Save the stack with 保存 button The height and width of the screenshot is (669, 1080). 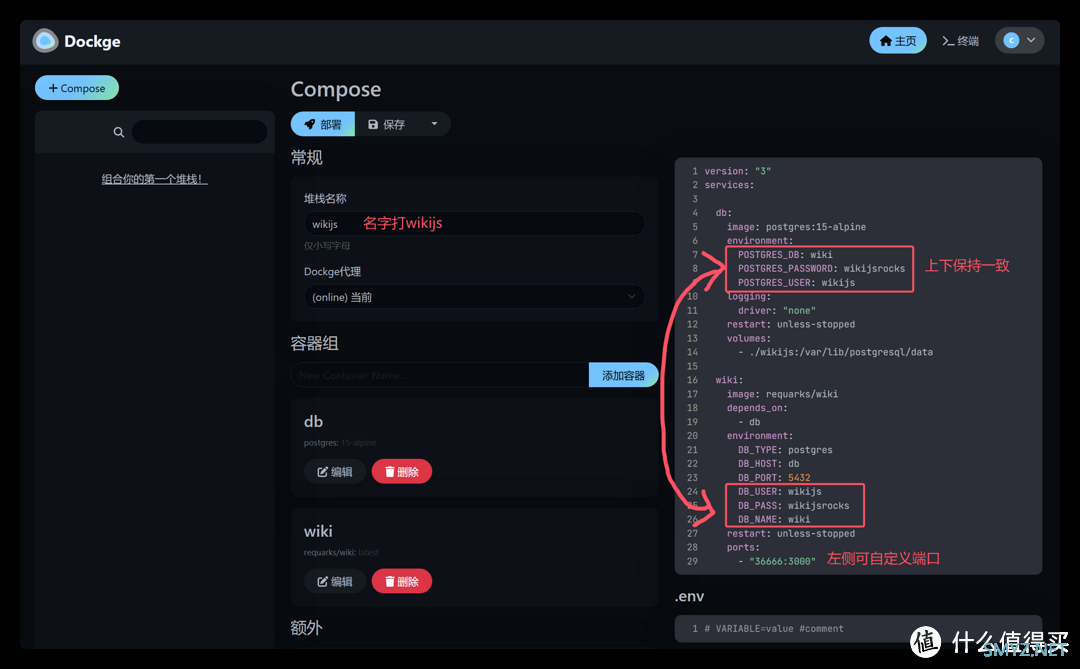386,124
